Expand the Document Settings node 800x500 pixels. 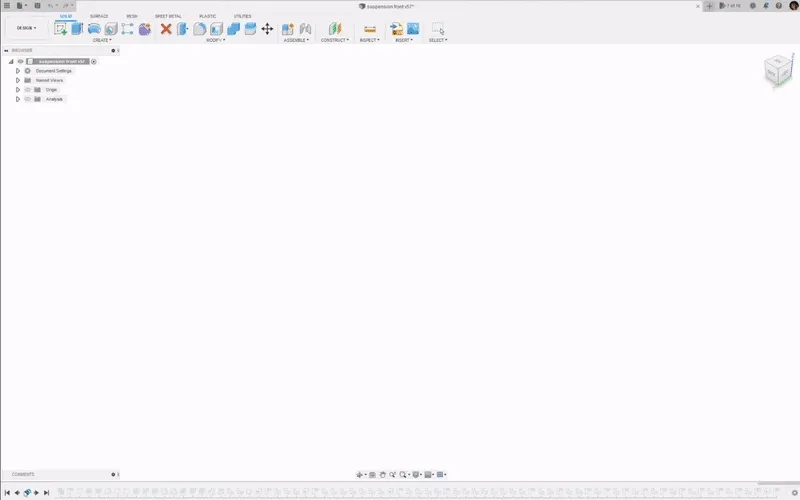tap(18, 71)
